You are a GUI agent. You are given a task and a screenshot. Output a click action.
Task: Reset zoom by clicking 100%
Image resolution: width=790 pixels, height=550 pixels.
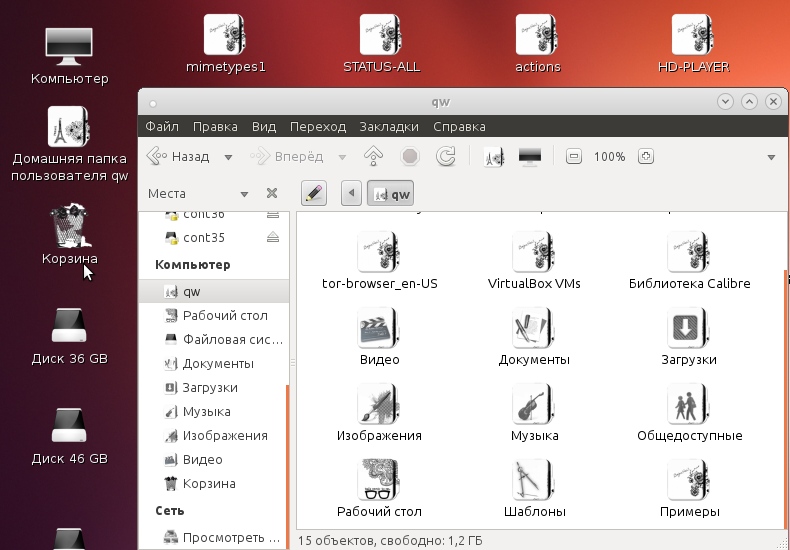pos(609,157)
